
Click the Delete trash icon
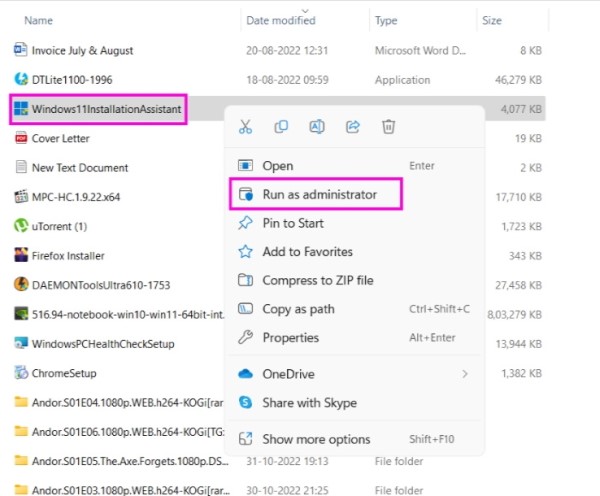388,126
